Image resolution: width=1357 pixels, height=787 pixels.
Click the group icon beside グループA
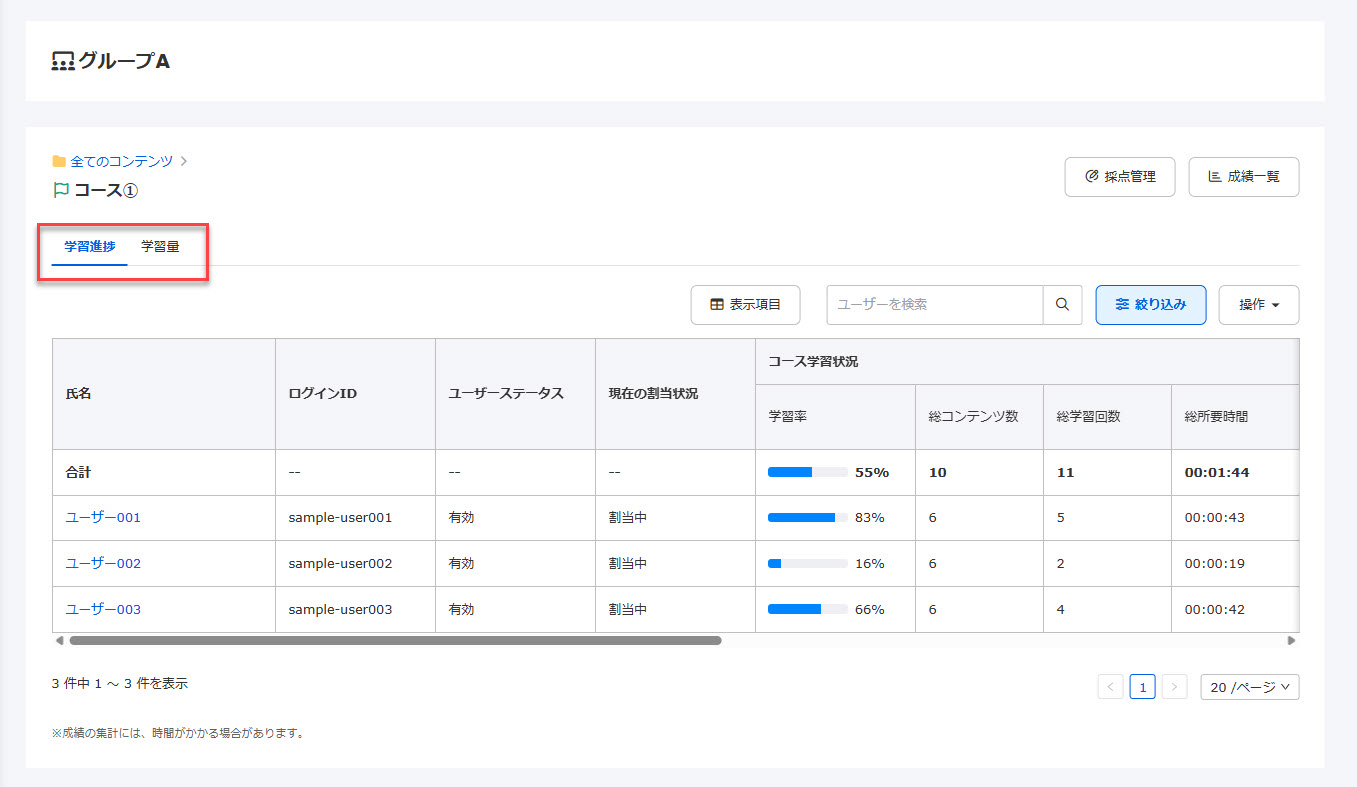(63, 61)
